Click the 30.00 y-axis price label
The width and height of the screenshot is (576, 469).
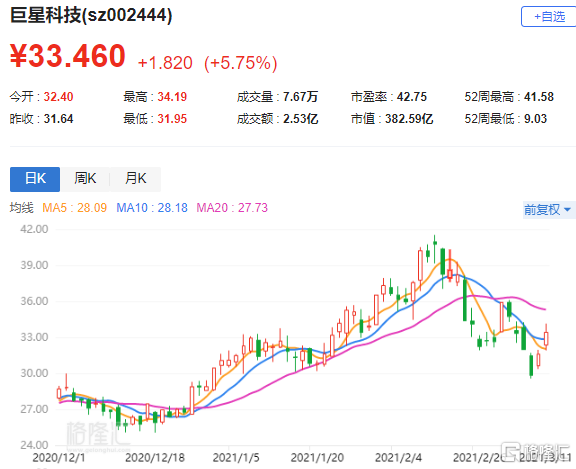click(x=34, y=373)
